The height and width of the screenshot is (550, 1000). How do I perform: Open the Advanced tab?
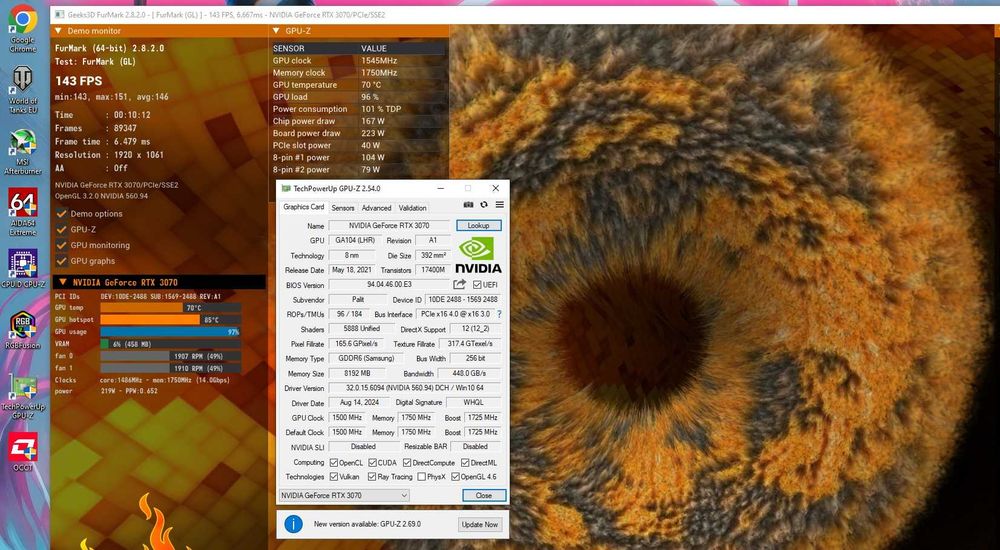click(x=376, y=208)
